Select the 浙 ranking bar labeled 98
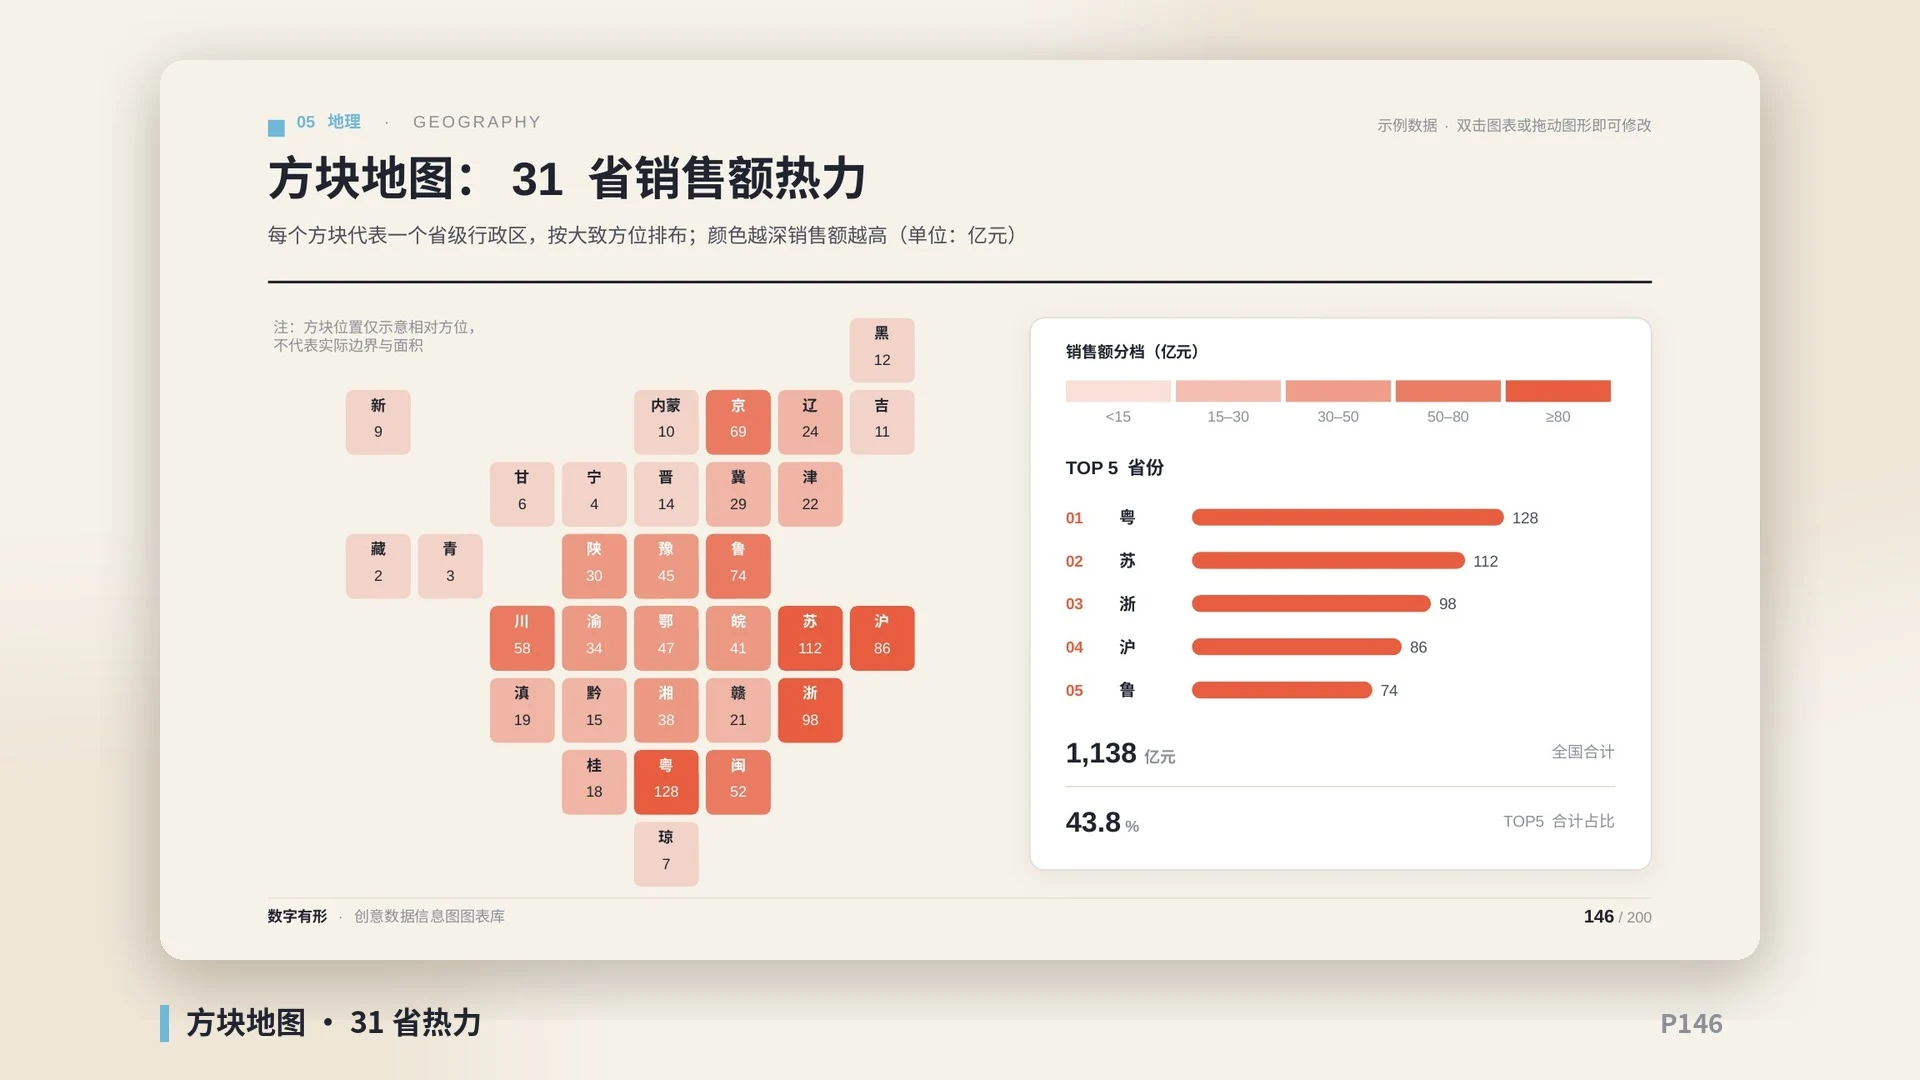Image resolution: width=1920 pixels, height=1080 pixels. pyautogui.click(x=1311, y=604)
